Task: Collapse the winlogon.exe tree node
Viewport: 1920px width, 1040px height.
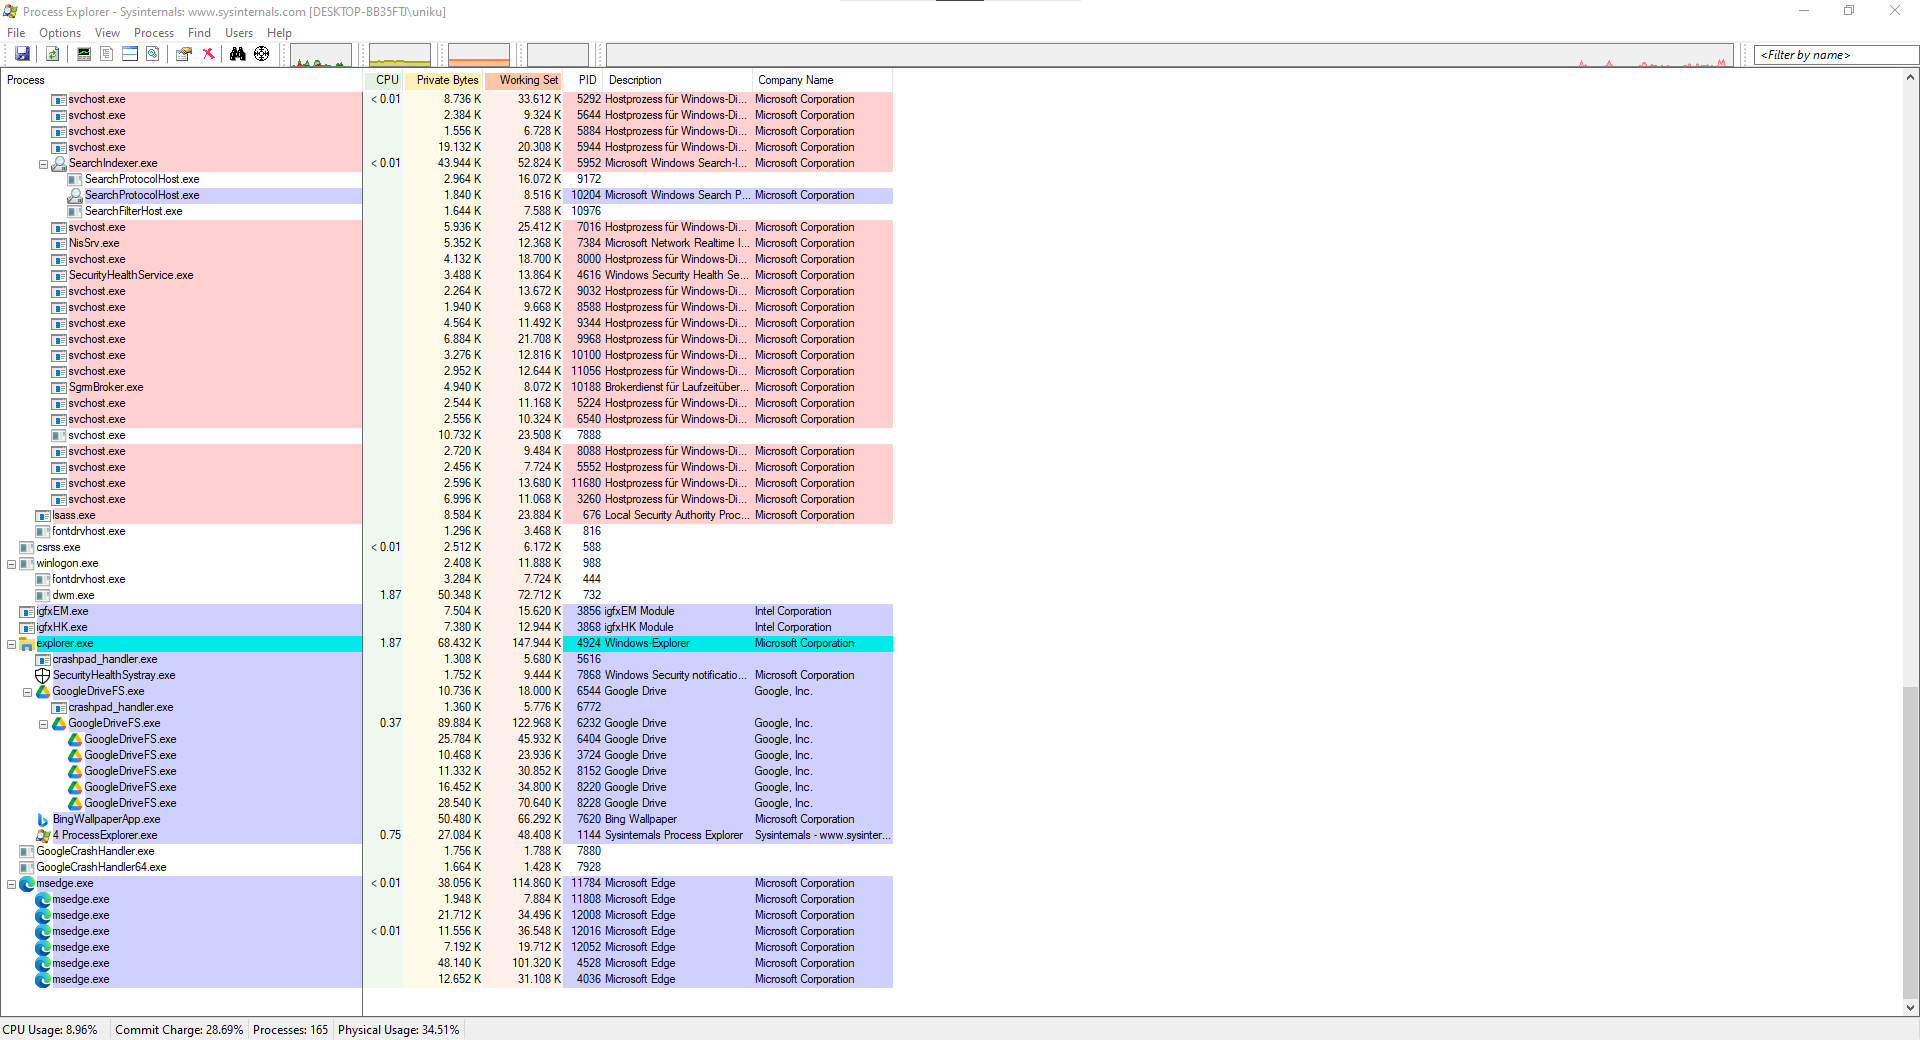Action: tap(11, 564)
